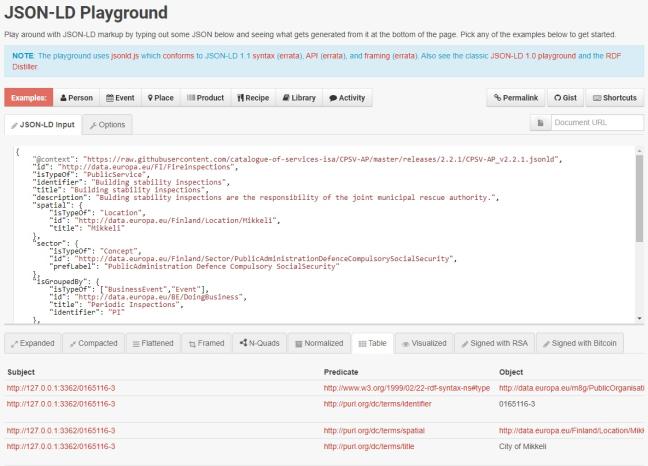Click subject link in the 'City of Mikkeli' row
This screenshot has height=466, width=648.
[61, 446]
